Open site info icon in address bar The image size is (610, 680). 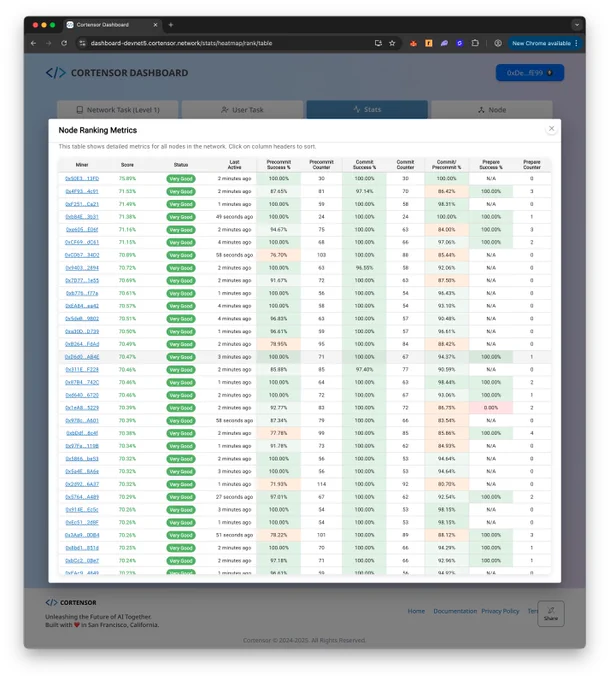(82, 43)
